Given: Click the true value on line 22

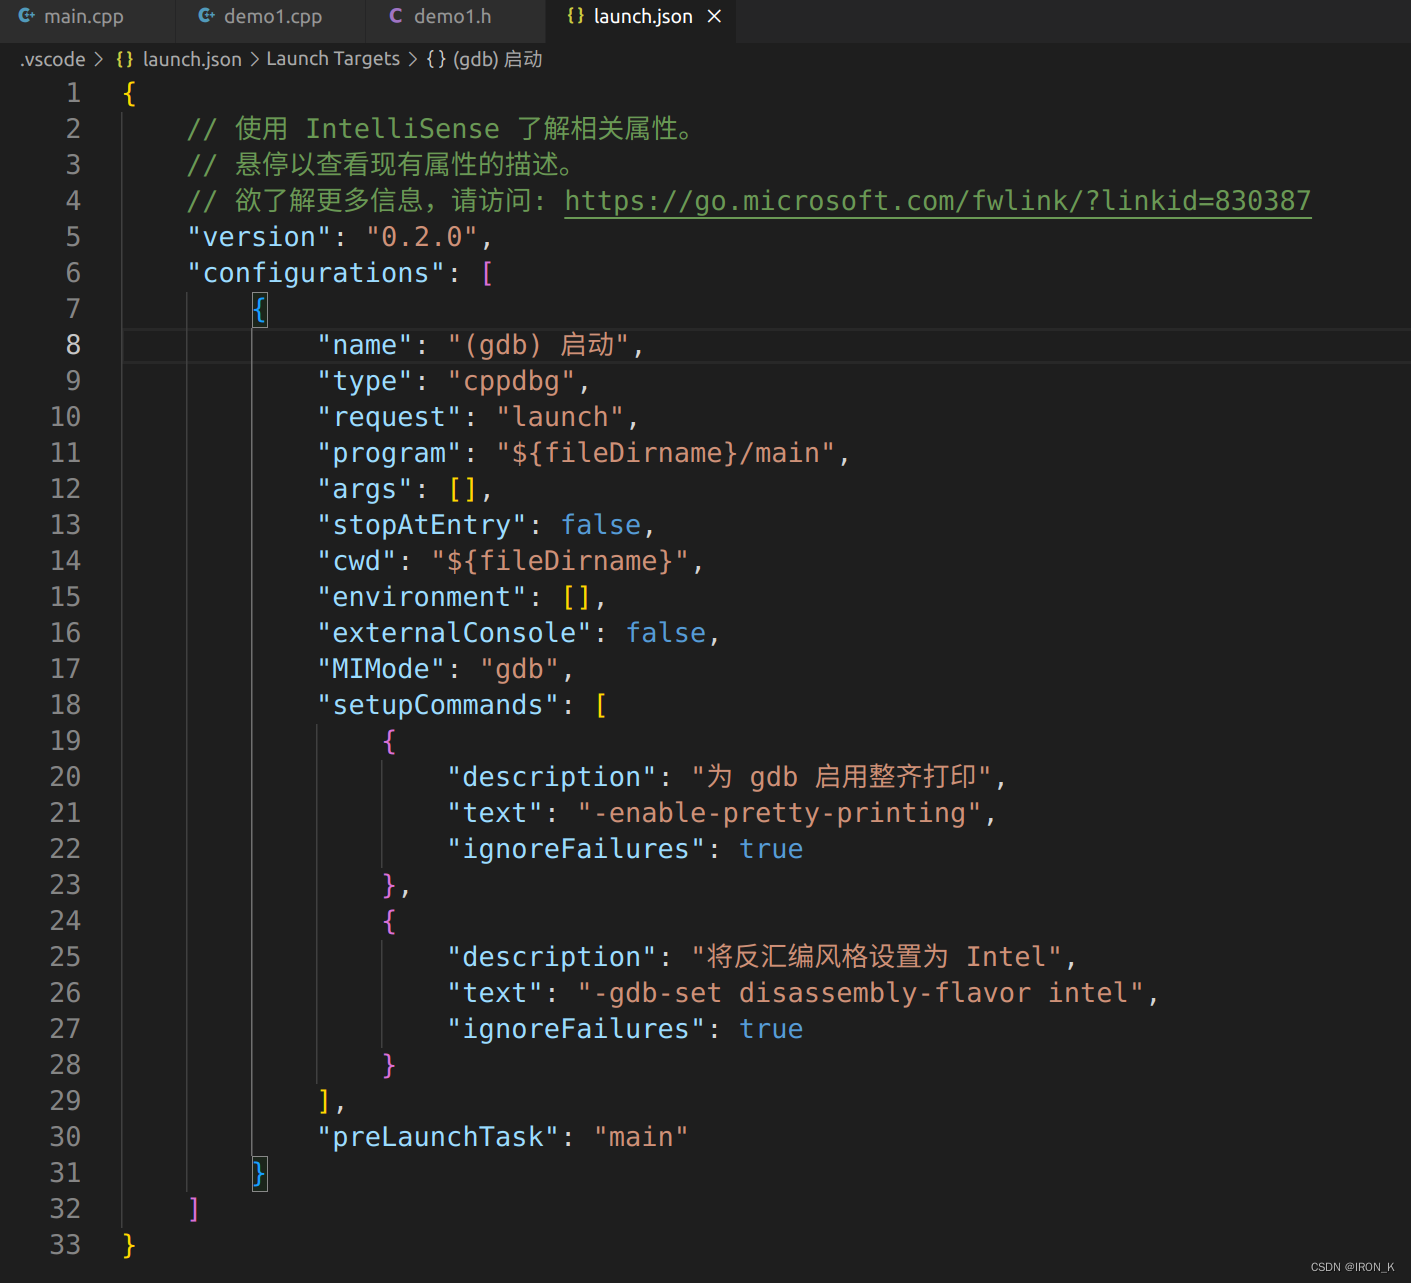Looking at the screenshot, I should coord(771,849).
